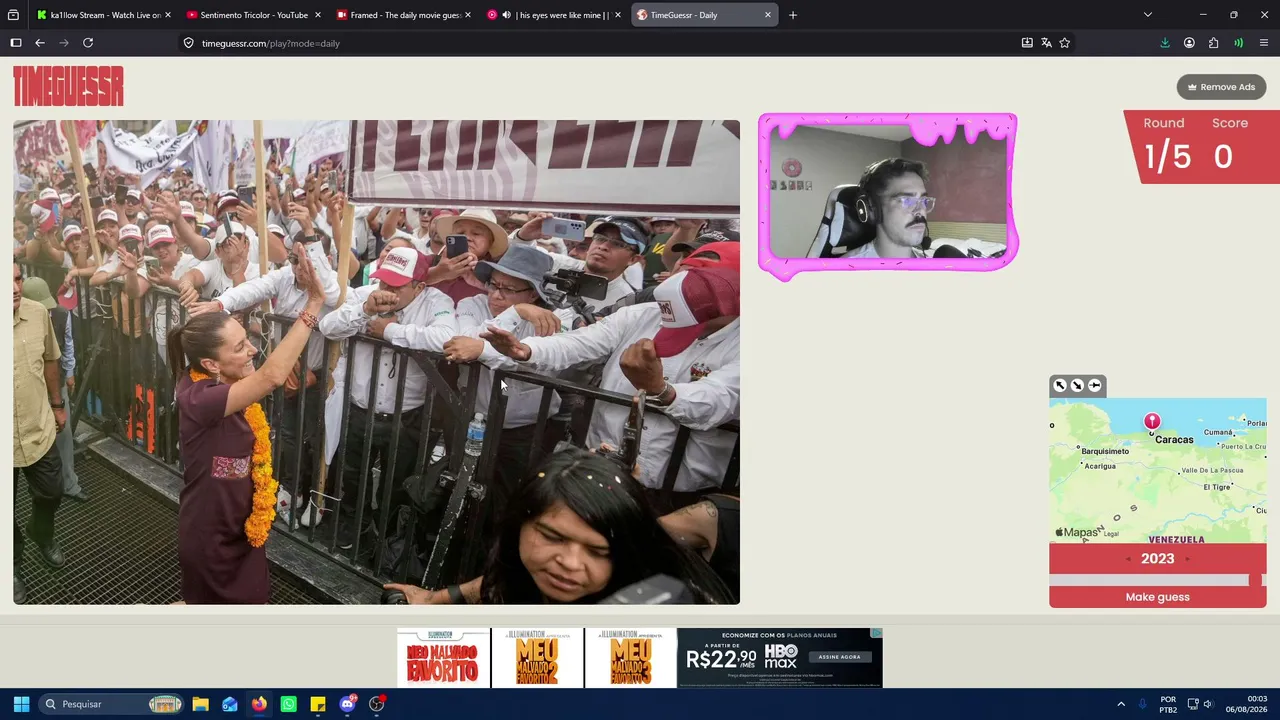The width and height of the screenshot is (1280, 720).
Task: Decrease the year with the left arrow
Action: (1128, 559)
